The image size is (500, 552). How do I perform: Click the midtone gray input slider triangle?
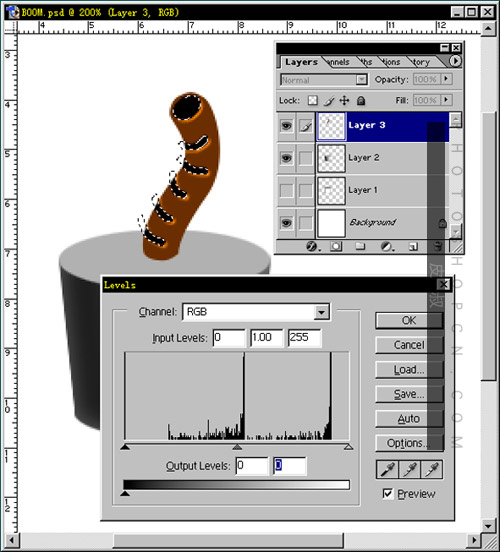click(237, 447)
